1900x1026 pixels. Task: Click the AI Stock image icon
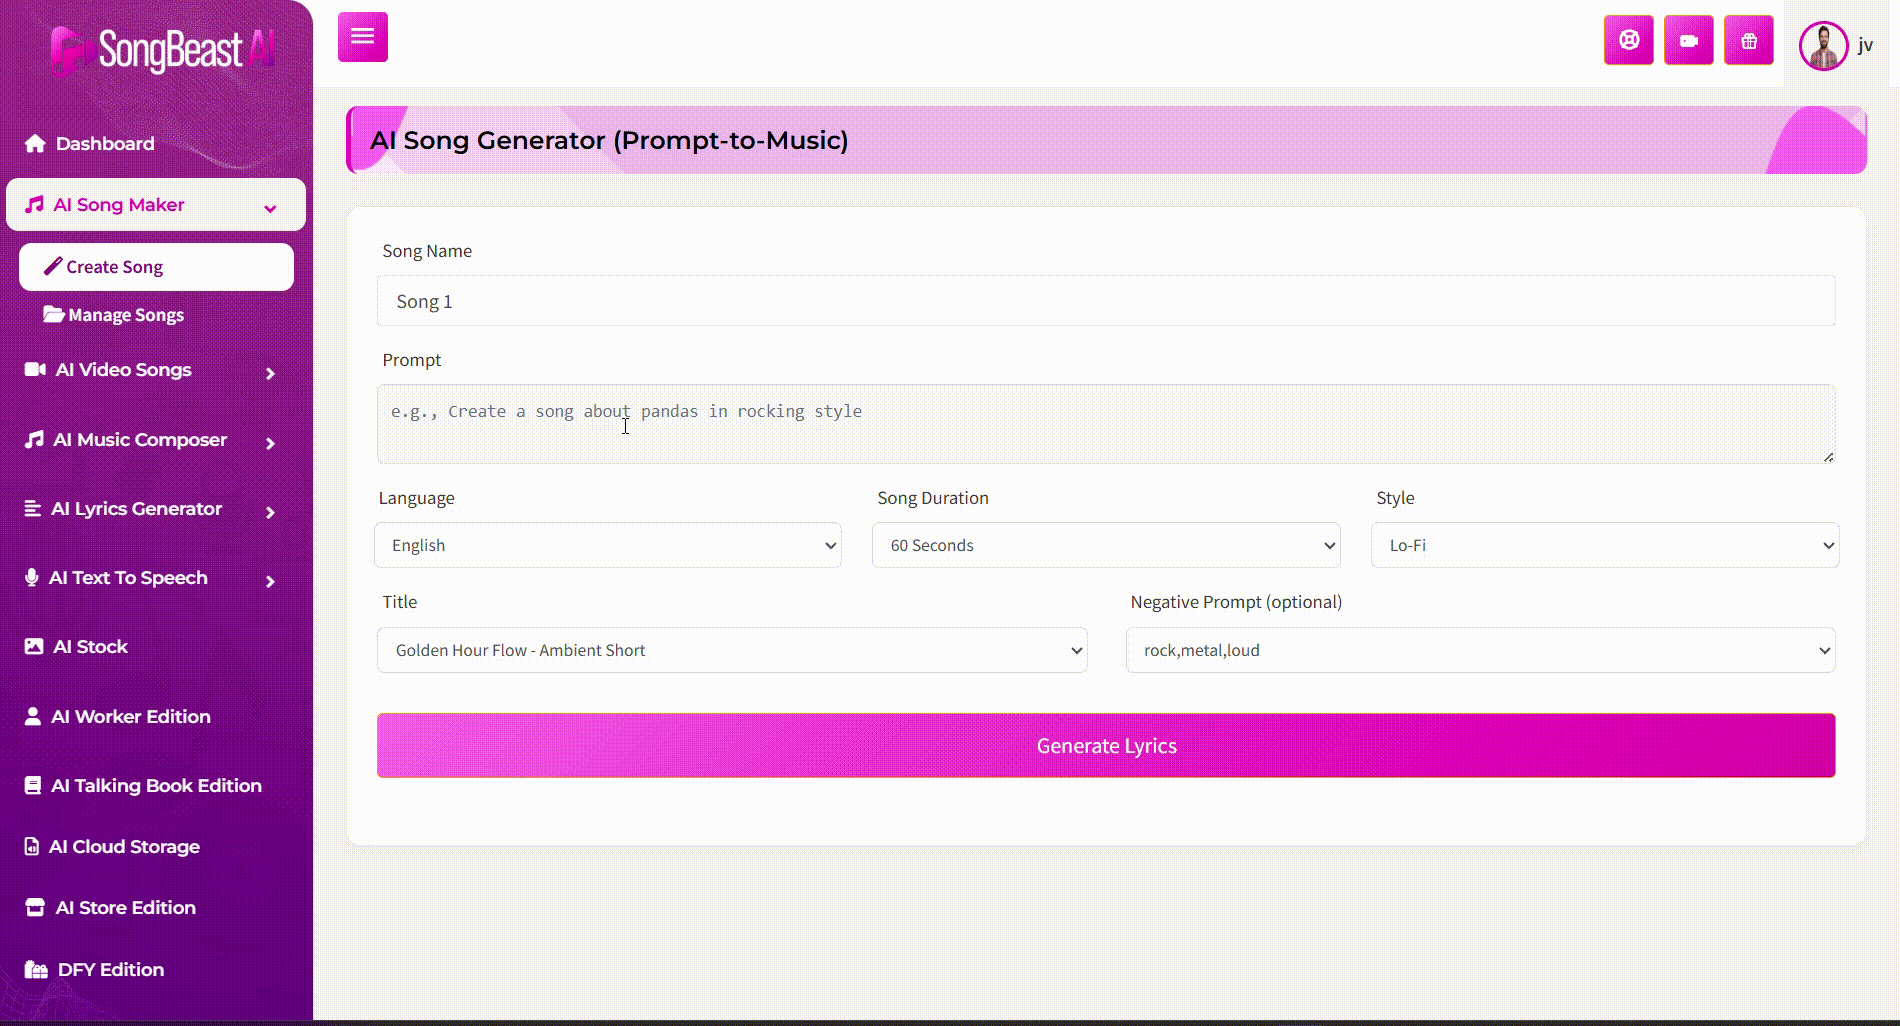(34, 646)
